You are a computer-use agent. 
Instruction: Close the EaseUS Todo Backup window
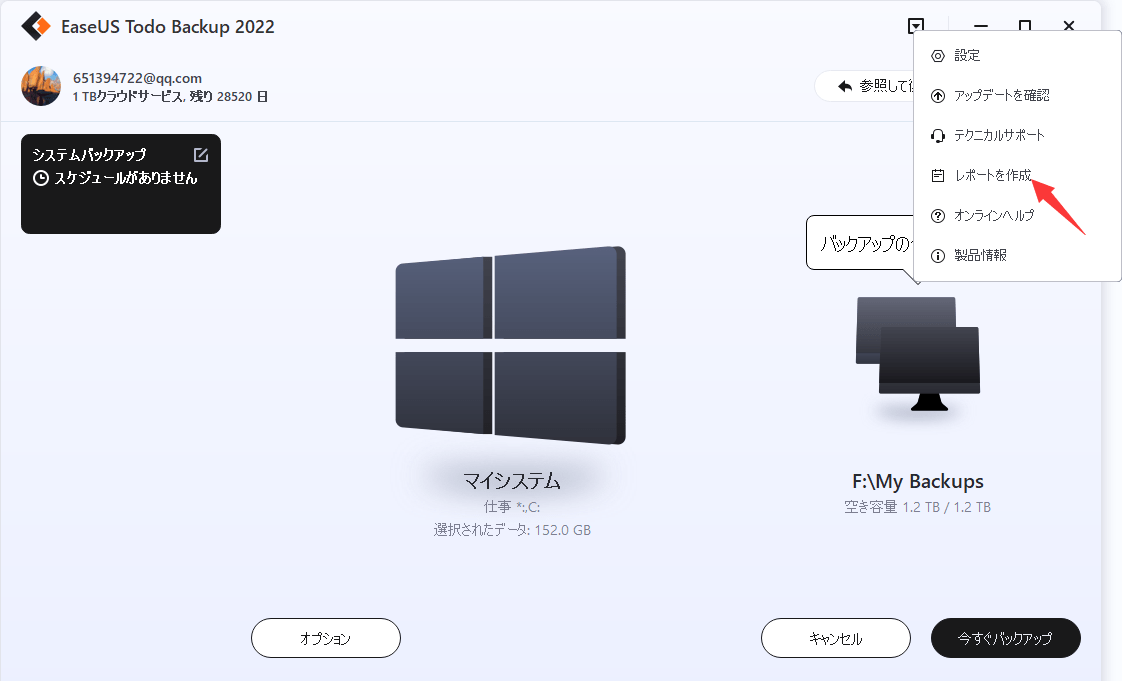click(1069, 26)
